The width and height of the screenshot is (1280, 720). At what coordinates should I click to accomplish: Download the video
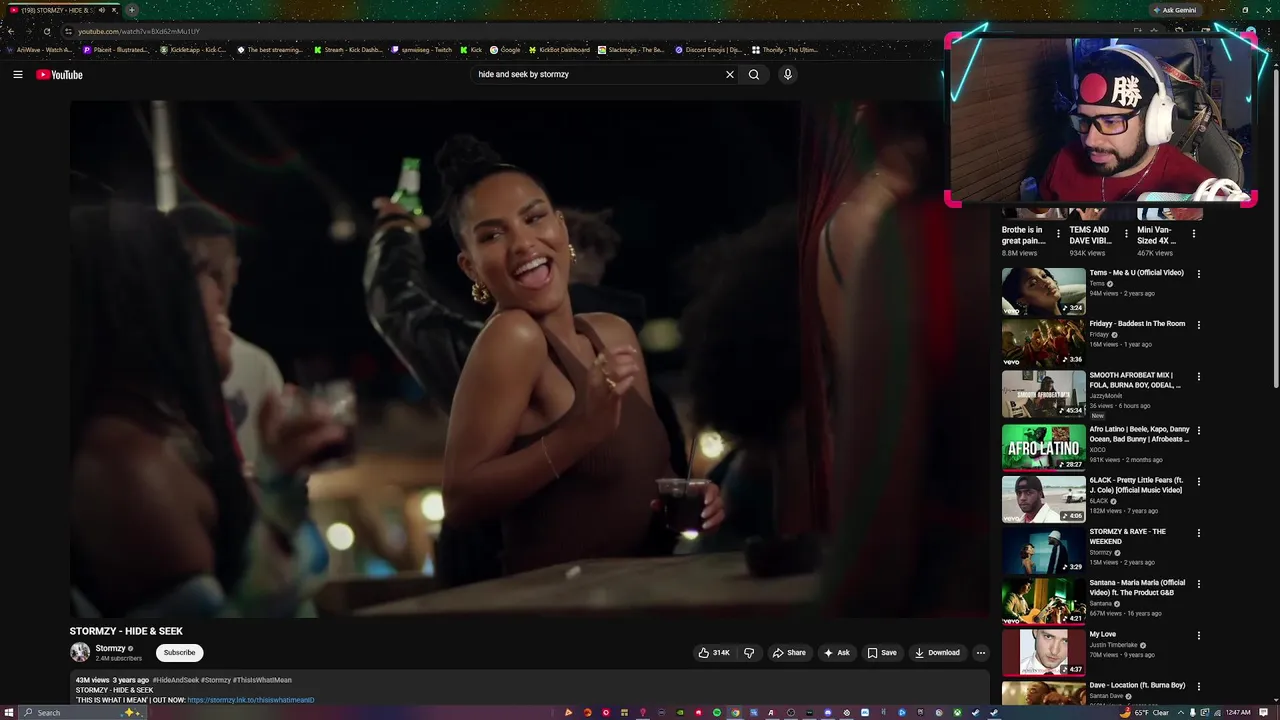click(x=937, y=653)
